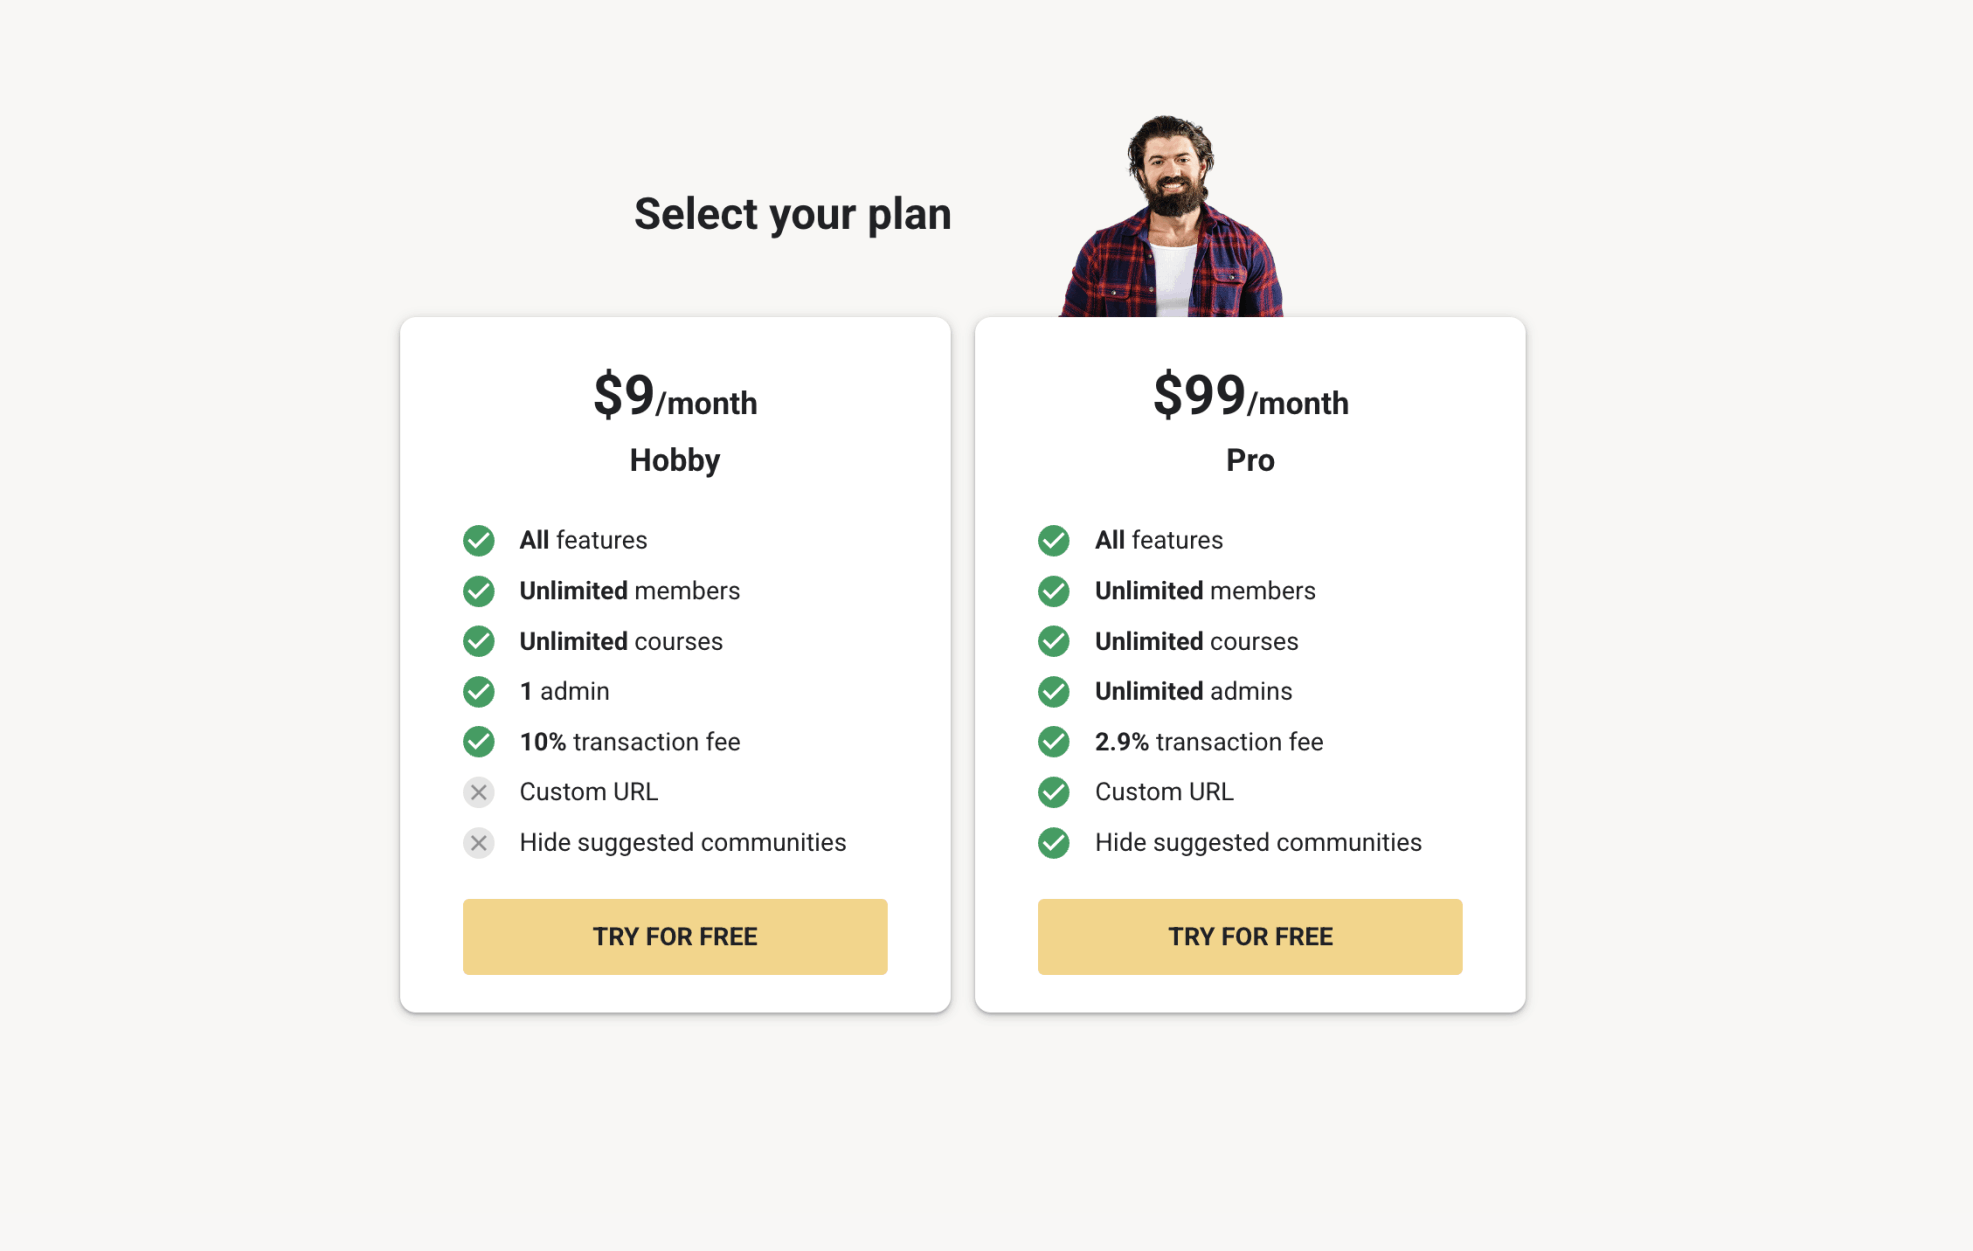This screenshot has height=1251, width=1973.
Task: Click TRY FOR FREE under the Pro plan
Action: click(1250, 936)
